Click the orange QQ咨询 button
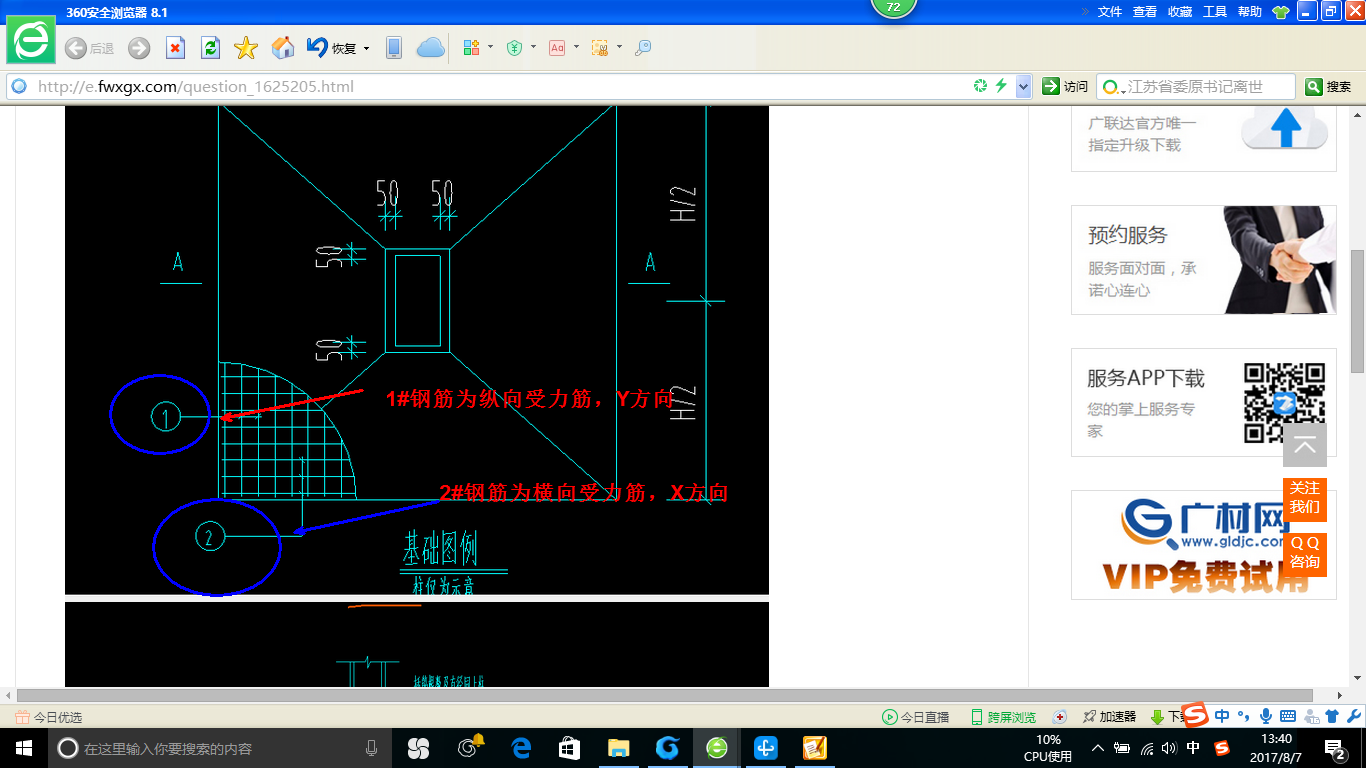The height and width of the screenshot is (768, 1366). [1305, 553]
